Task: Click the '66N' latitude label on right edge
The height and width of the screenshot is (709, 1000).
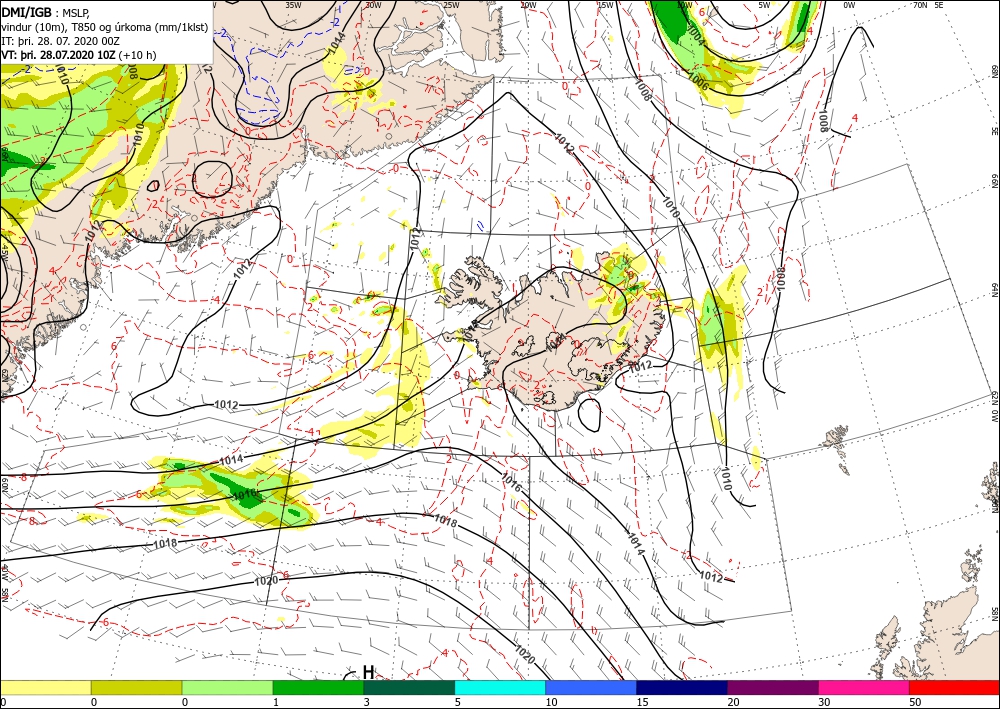Action: pos(995,182)
